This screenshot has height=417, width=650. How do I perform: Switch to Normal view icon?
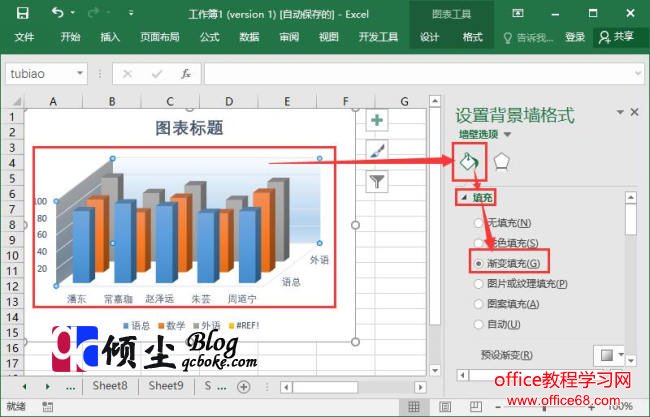coord(414,407)
